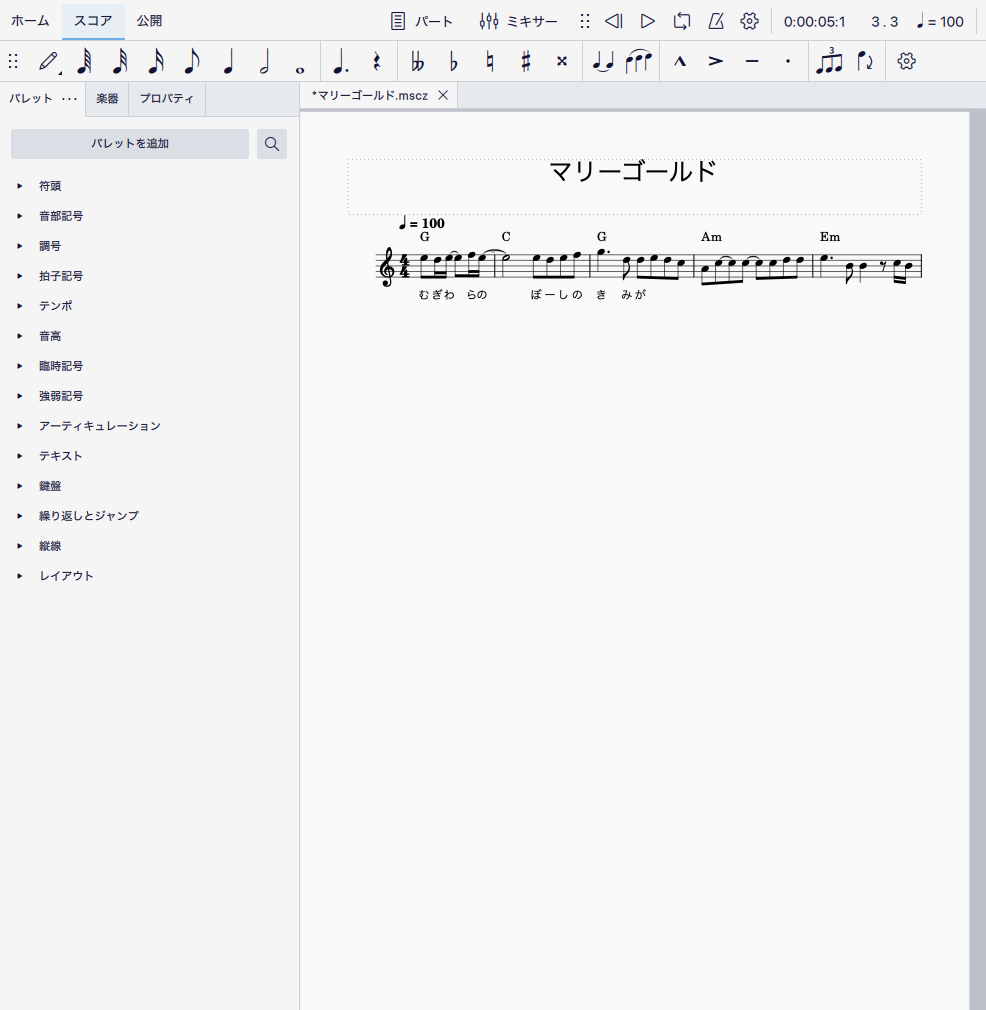The height and width of the screenshot is (1010, 986).
Task: Select the eighth note duration
Action: pyautogui.click(x=192, y=61)
